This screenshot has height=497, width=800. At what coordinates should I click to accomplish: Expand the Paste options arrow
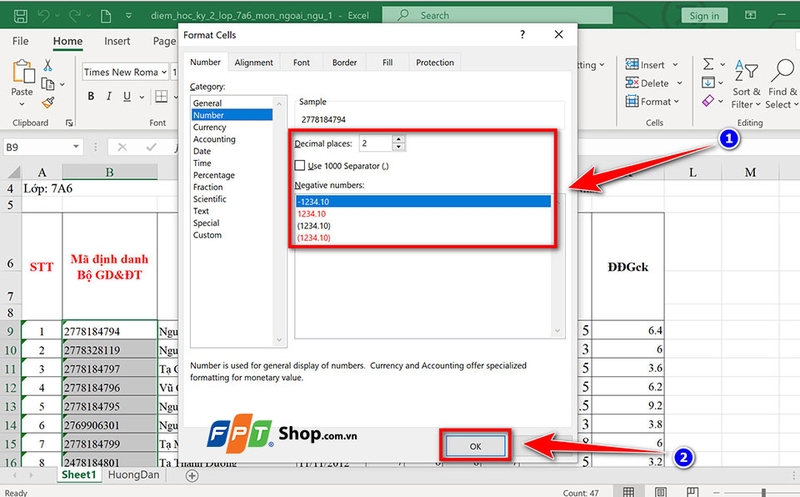pyautogui.click(x=22, y=105)
